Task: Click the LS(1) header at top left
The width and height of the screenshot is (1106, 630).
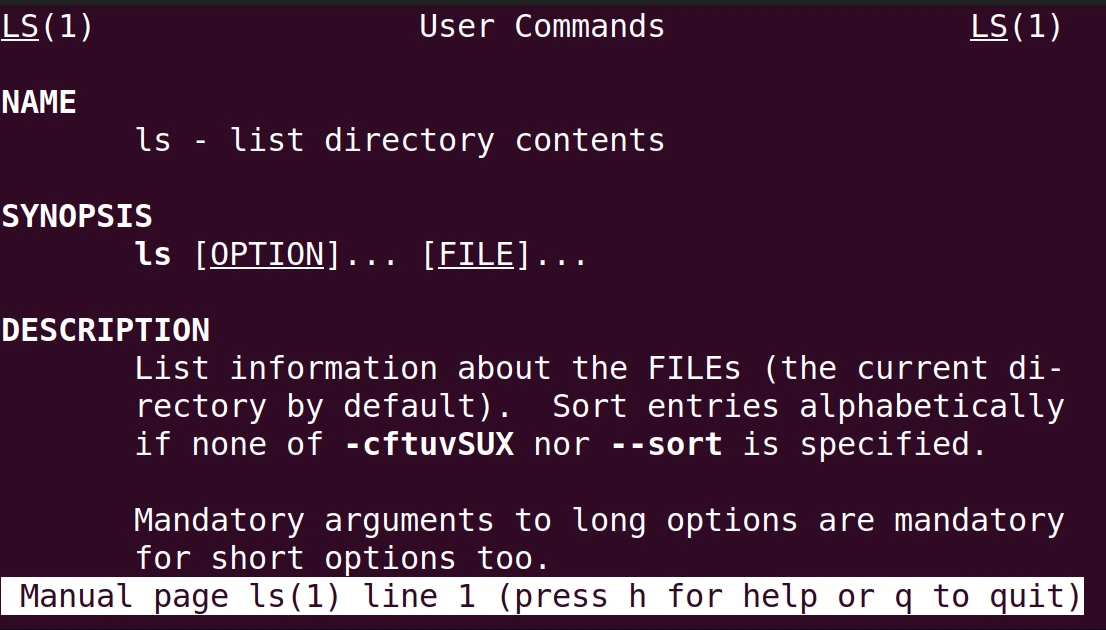Action: (47, 27)
